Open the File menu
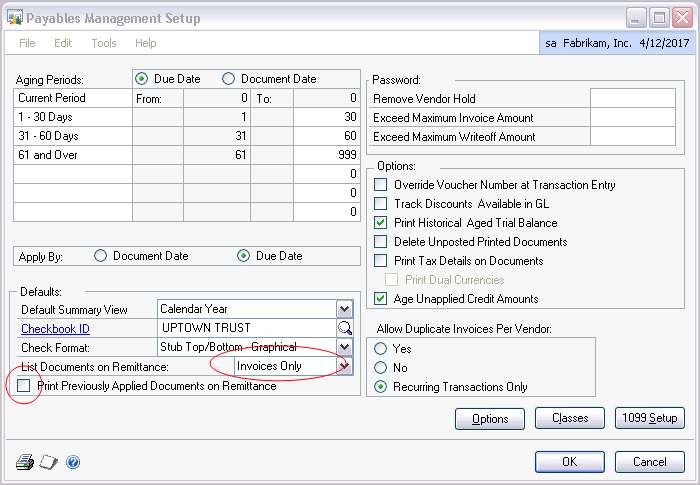 point(28,43)
